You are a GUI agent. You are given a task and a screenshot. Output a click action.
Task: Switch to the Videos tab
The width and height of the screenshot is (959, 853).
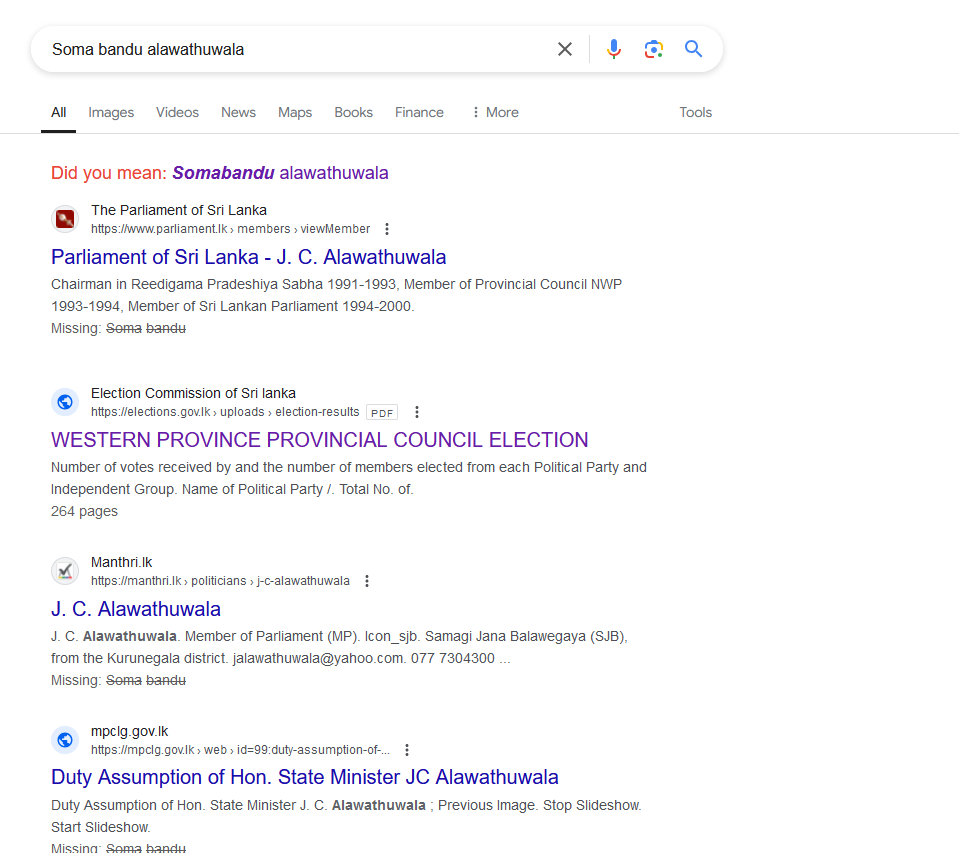tap(177, 113)
